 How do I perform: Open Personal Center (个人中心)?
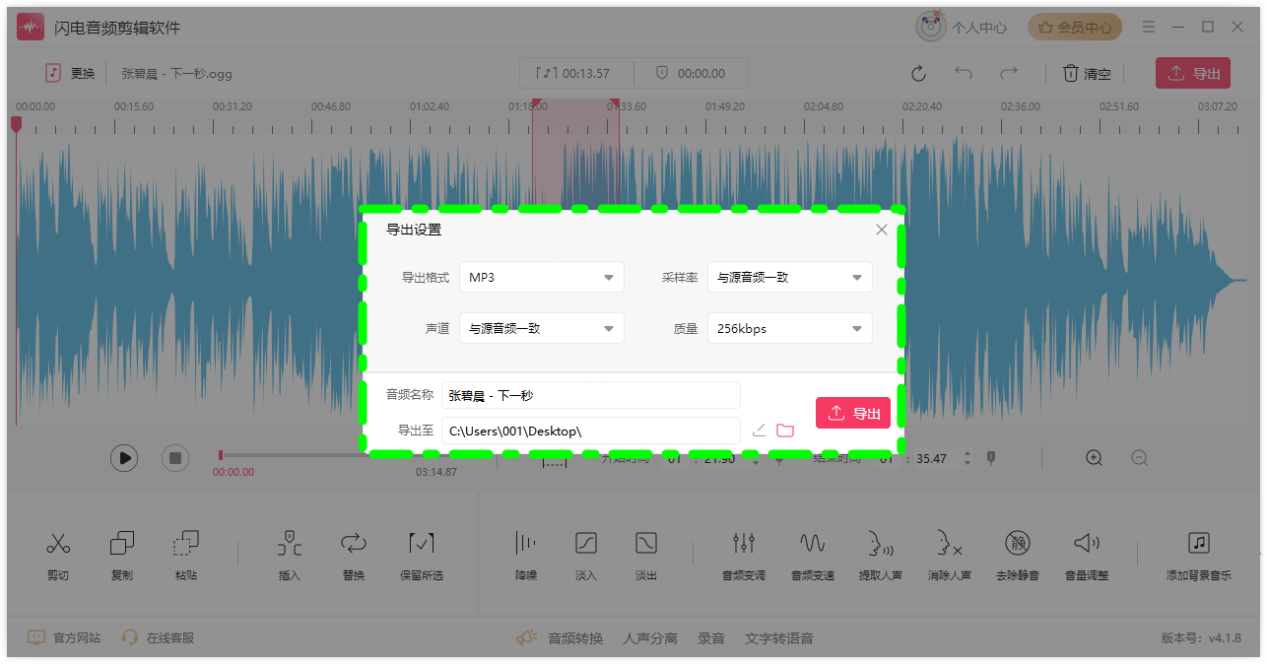(x=961, y=27)
